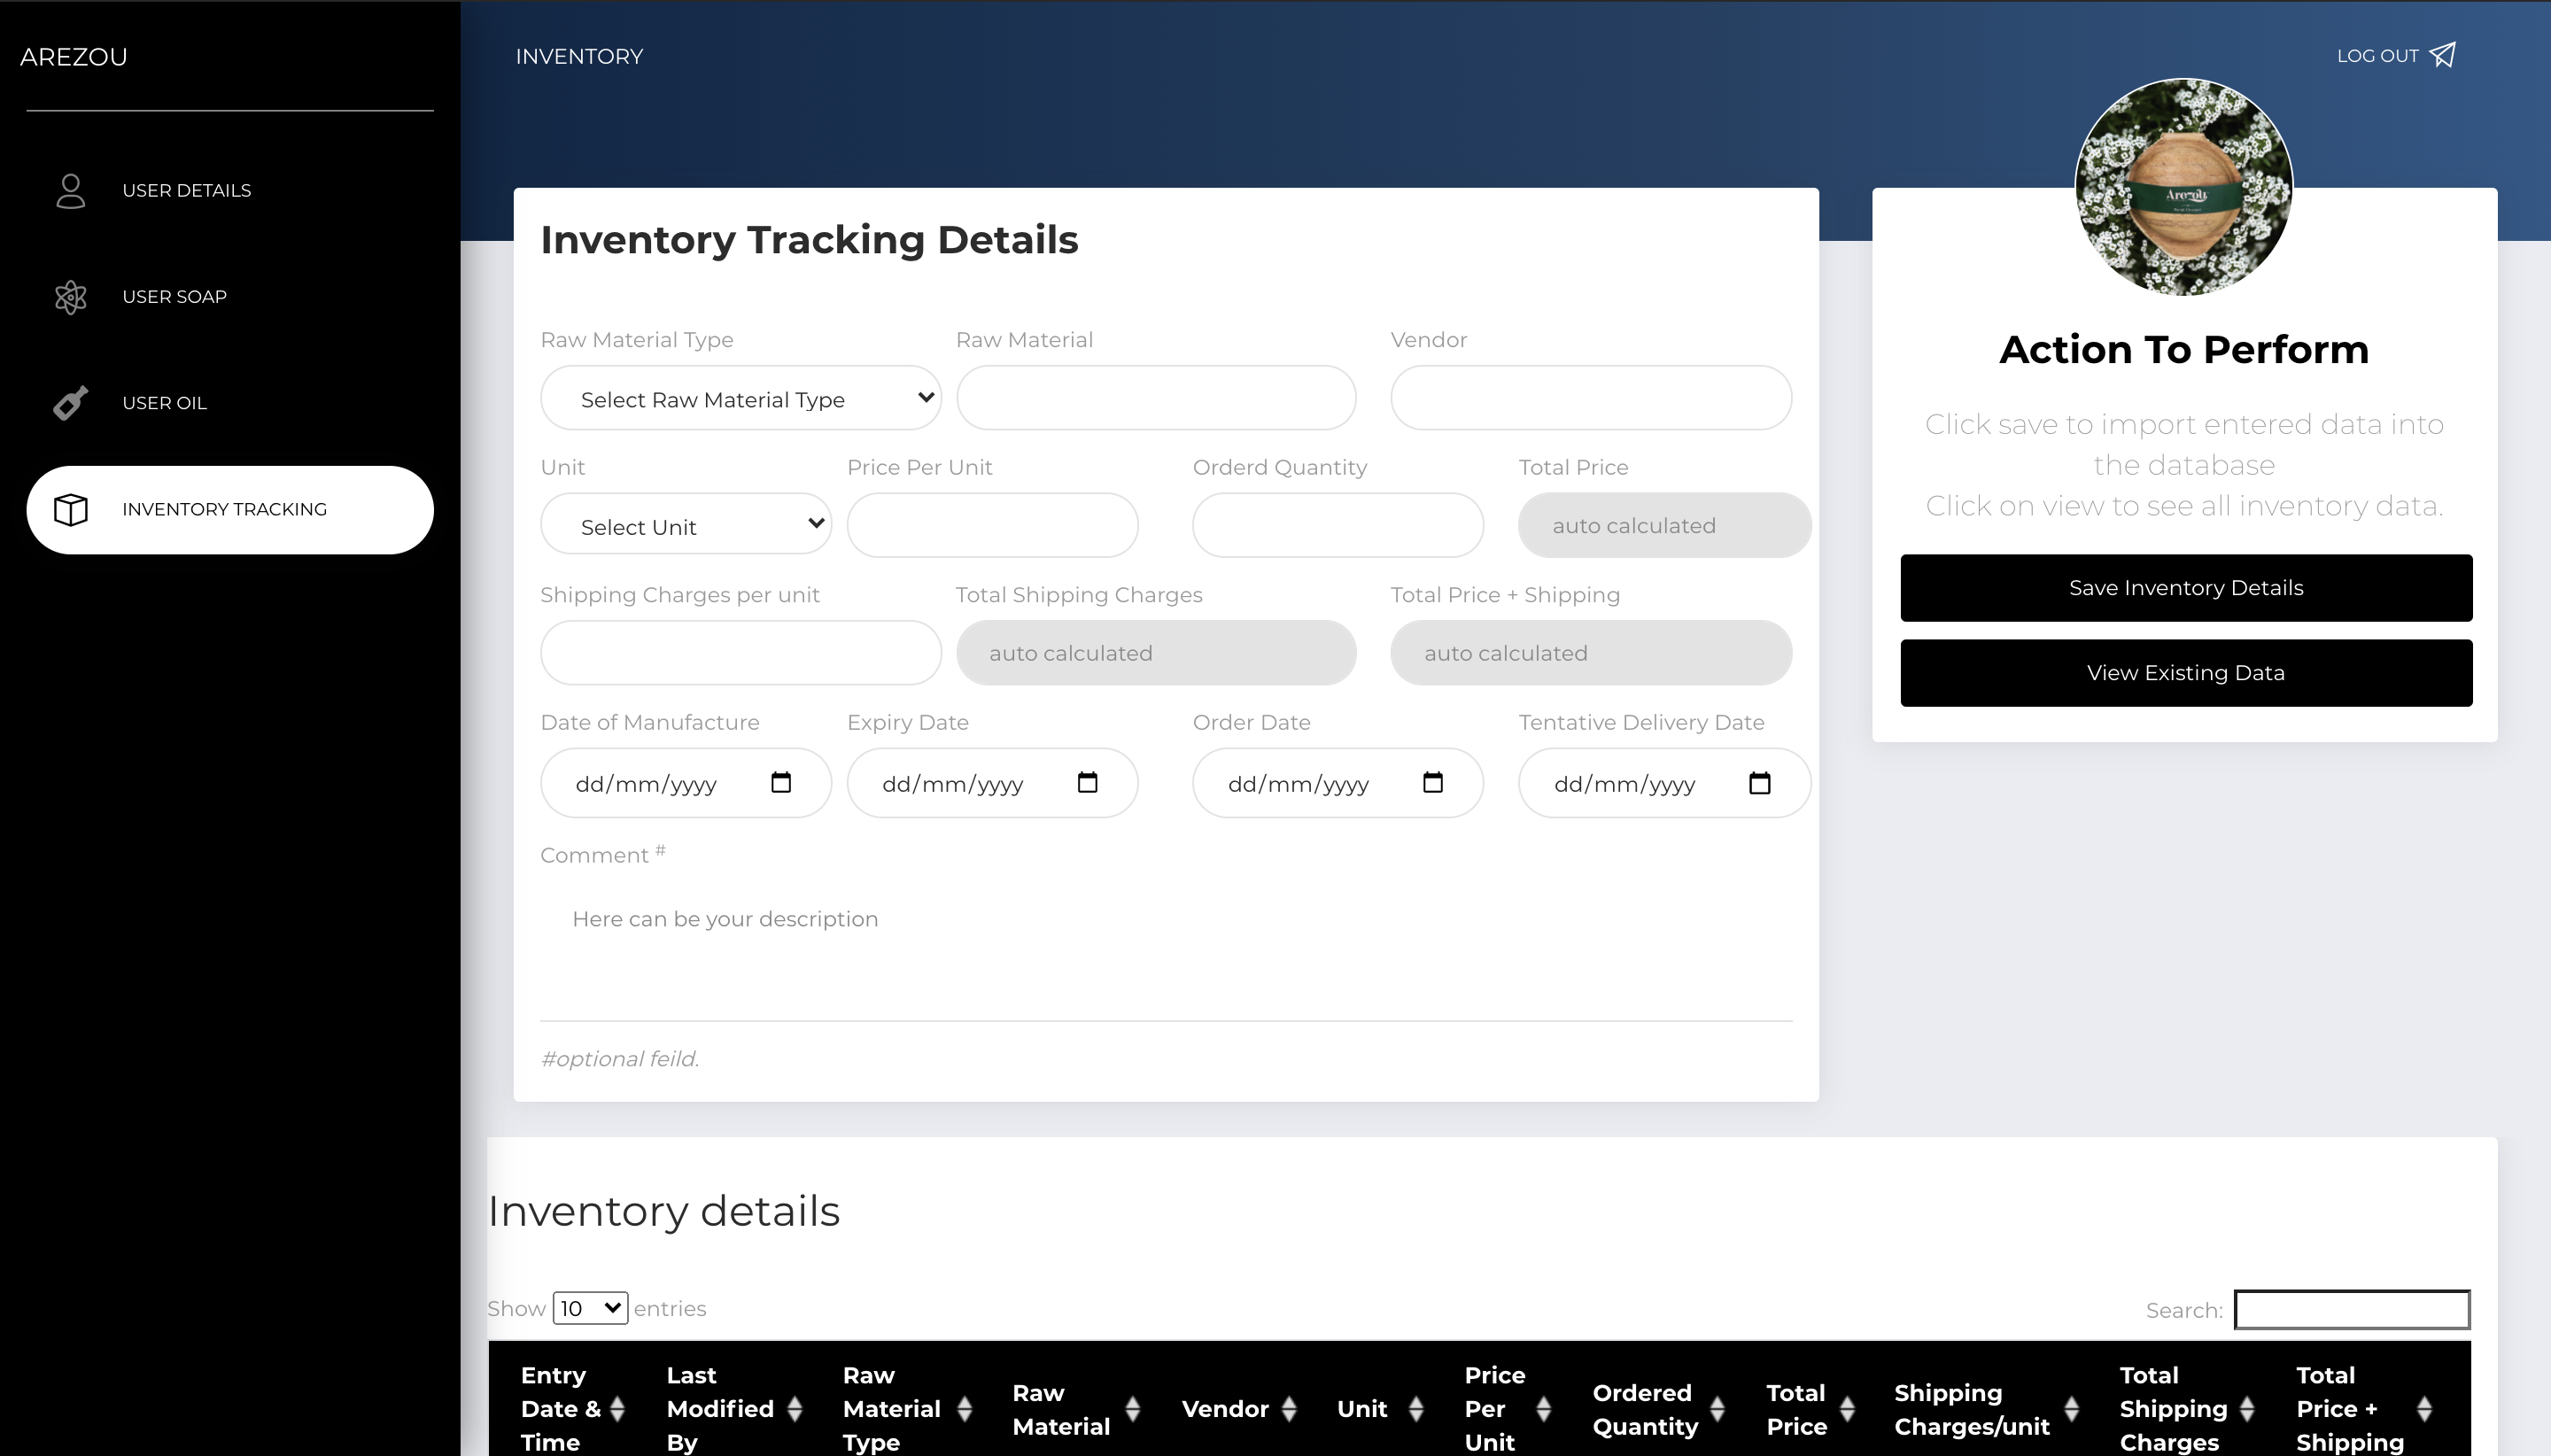Image resolution: width=2551 pixels, height=1456 pixels.
Task: Click the User Oil bottle icon
Action: pos(70,403)
